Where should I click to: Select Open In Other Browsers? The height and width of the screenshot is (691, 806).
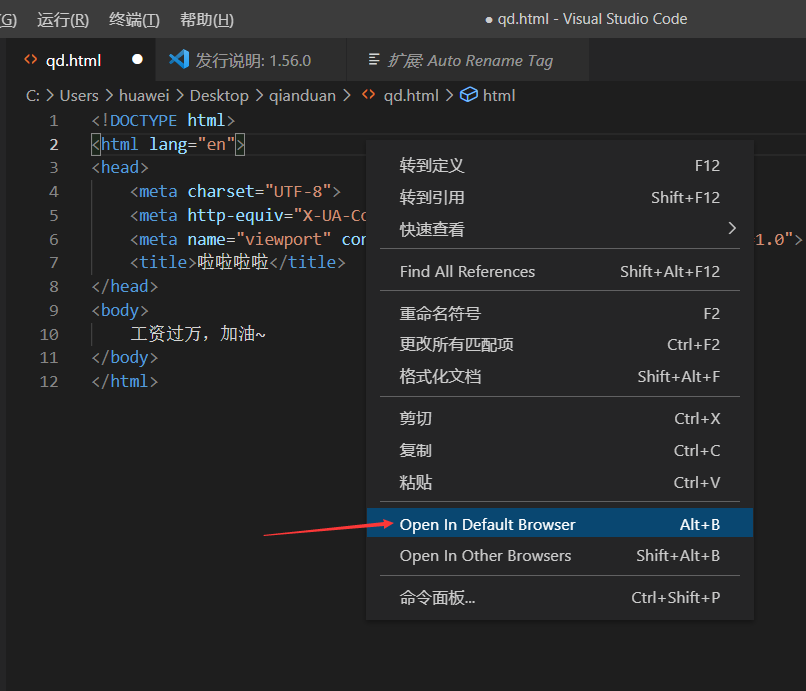tap(484, 556)
